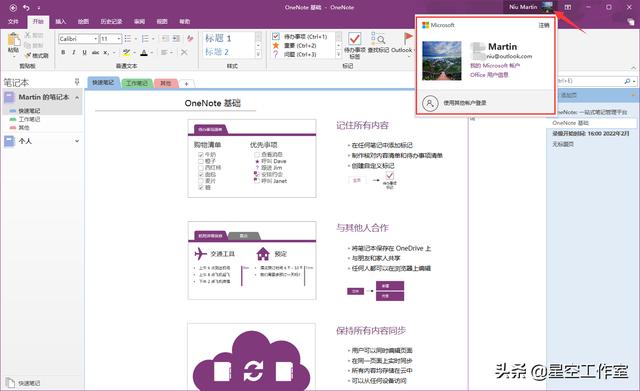Click 注销 to sign out
Image resolution: width=640 pixels, height=391 pixels.
coord(544,25)
